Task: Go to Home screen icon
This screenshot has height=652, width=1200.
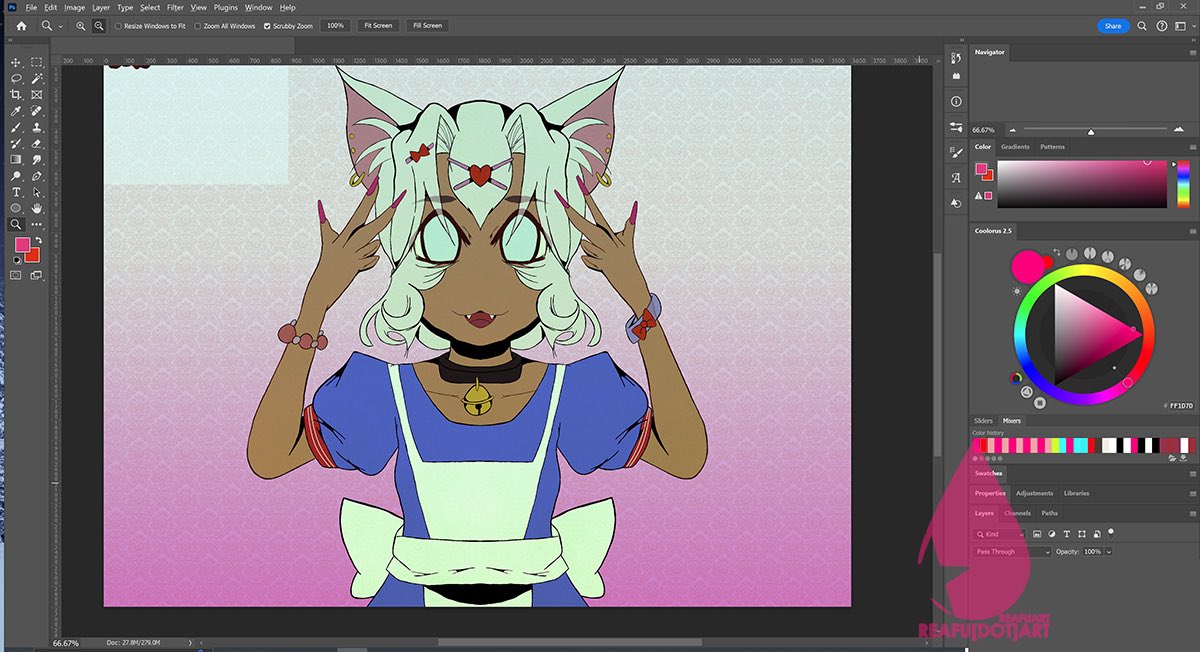Action: pos(21,25)
